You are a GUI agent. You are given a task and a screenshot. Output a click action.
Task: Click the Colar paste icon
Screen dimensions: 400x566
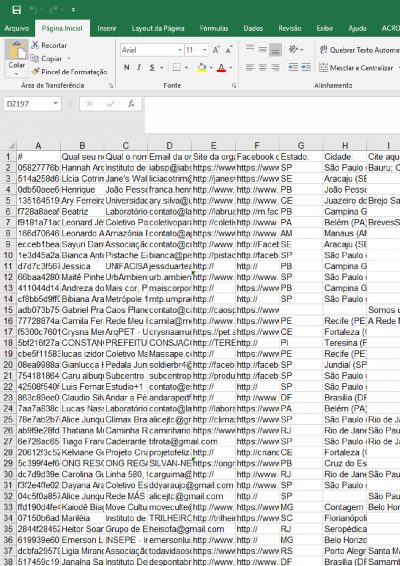click(x=17, y=51)
